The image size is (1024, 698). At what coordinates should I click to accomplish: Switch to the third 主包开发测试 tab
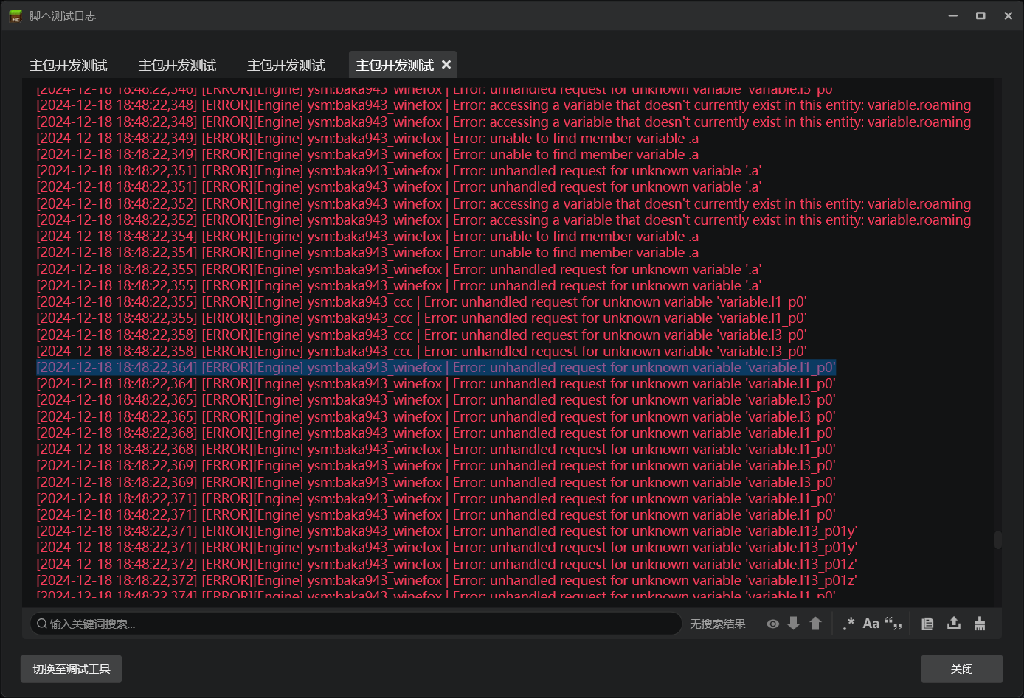[286, 66]
